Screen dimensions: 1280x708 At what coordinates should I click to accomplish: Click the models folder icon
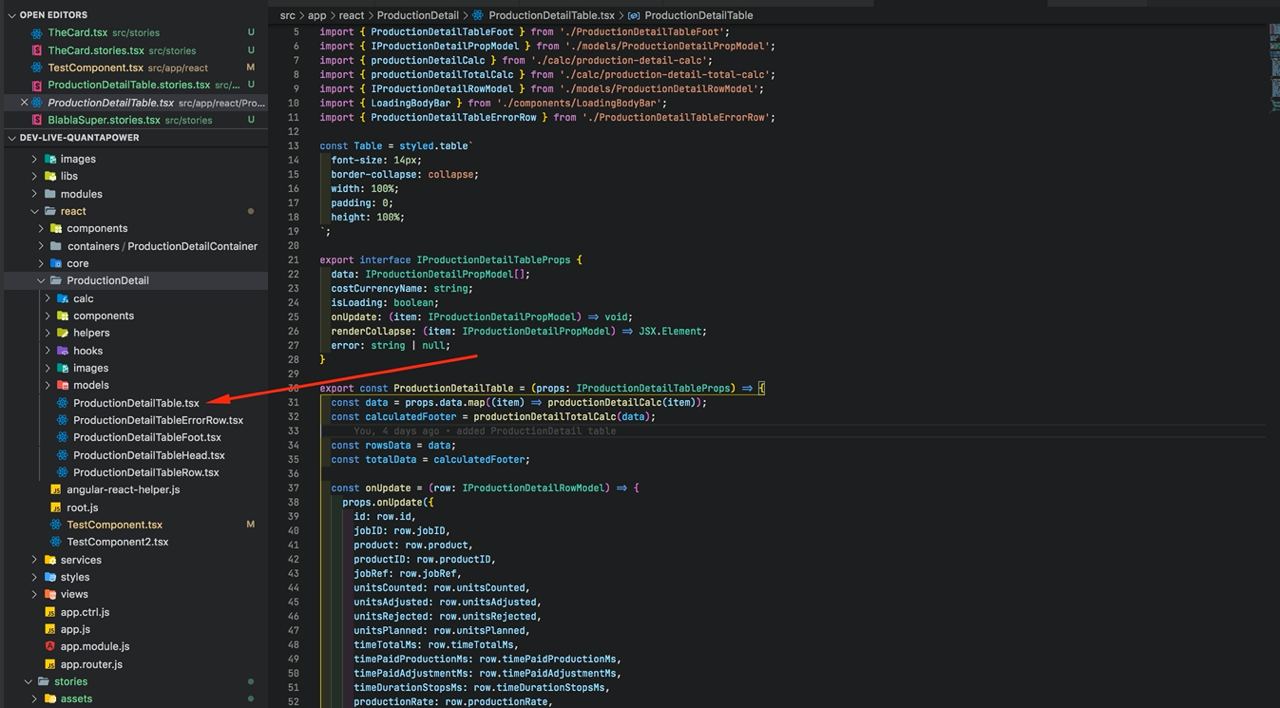click(63, 385)
